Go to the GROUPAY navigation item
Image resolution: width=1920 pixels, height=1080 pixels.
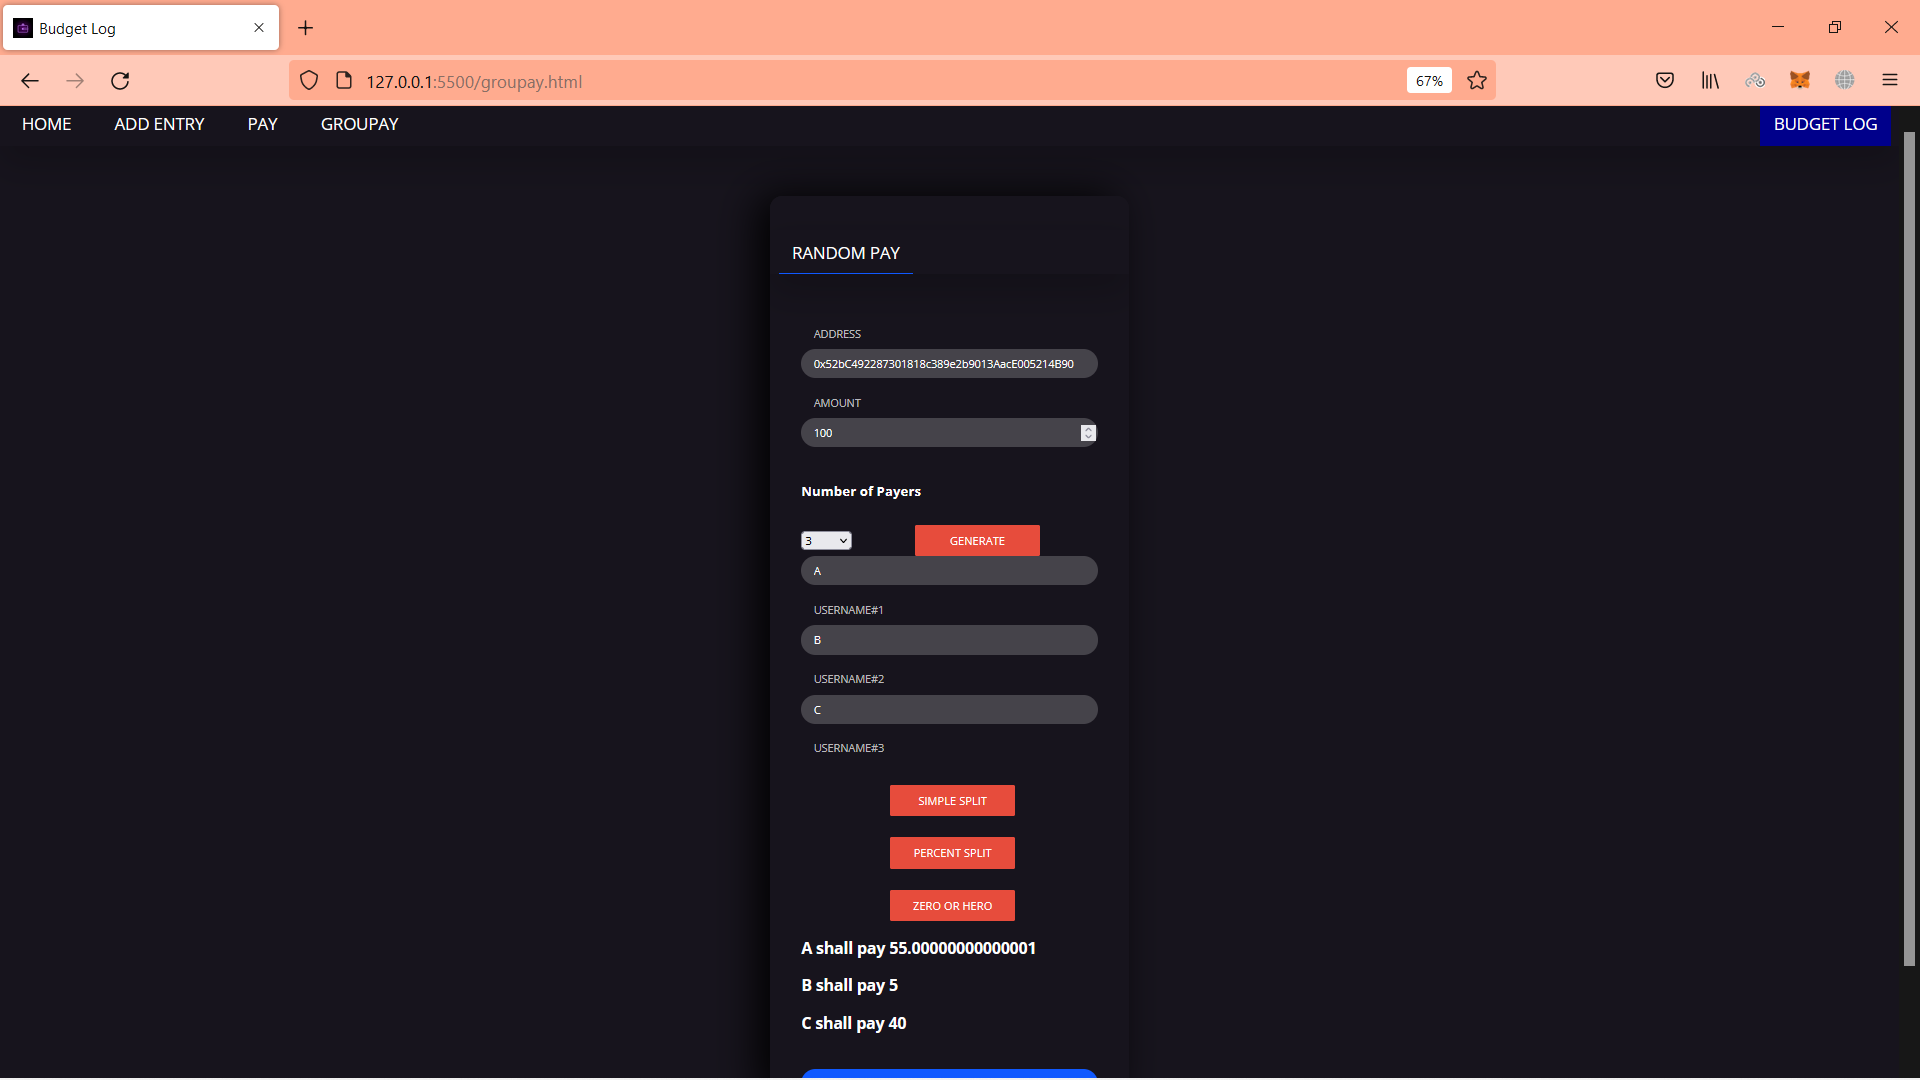(x=359, y=124)
